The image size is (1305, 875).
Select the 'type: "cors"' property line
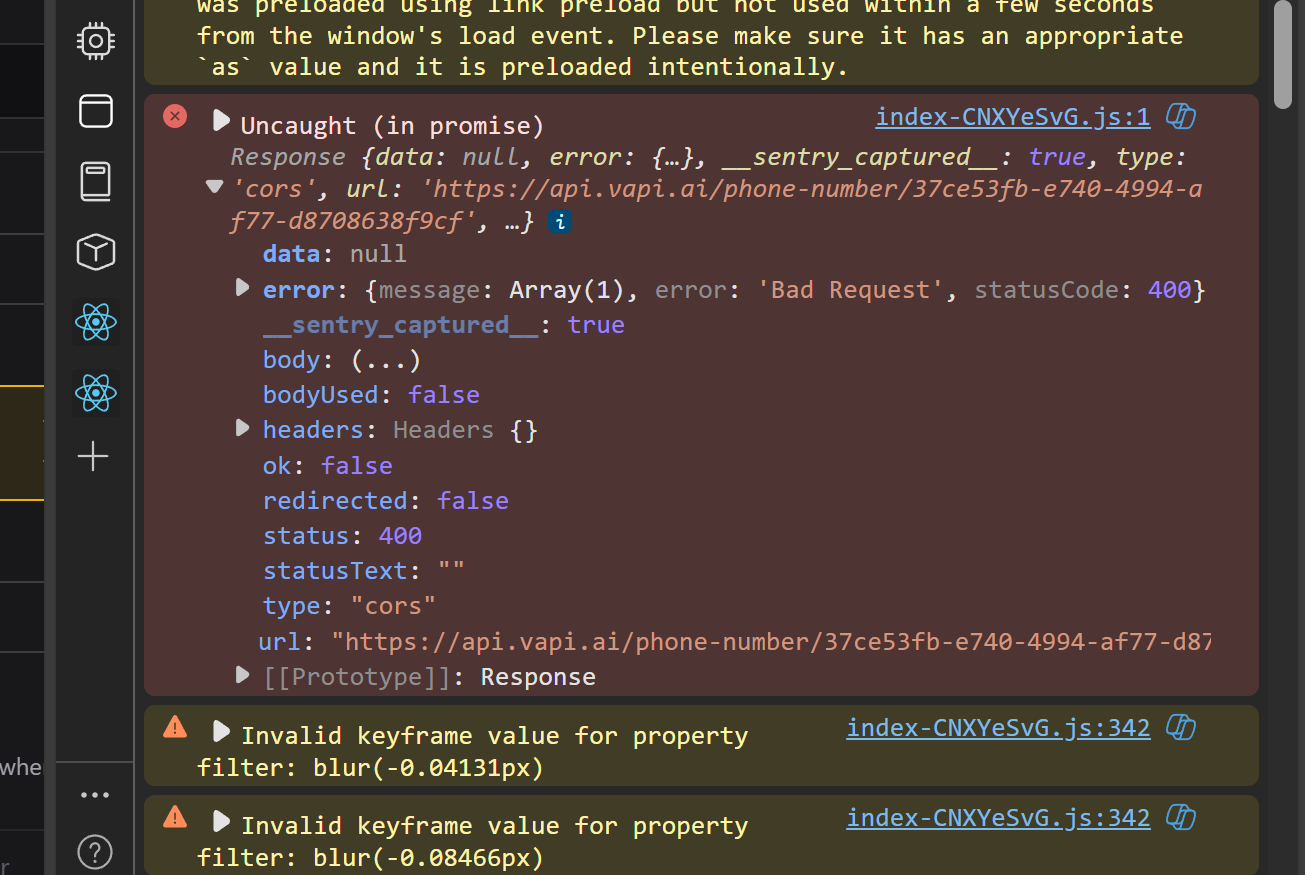[349, 606]
